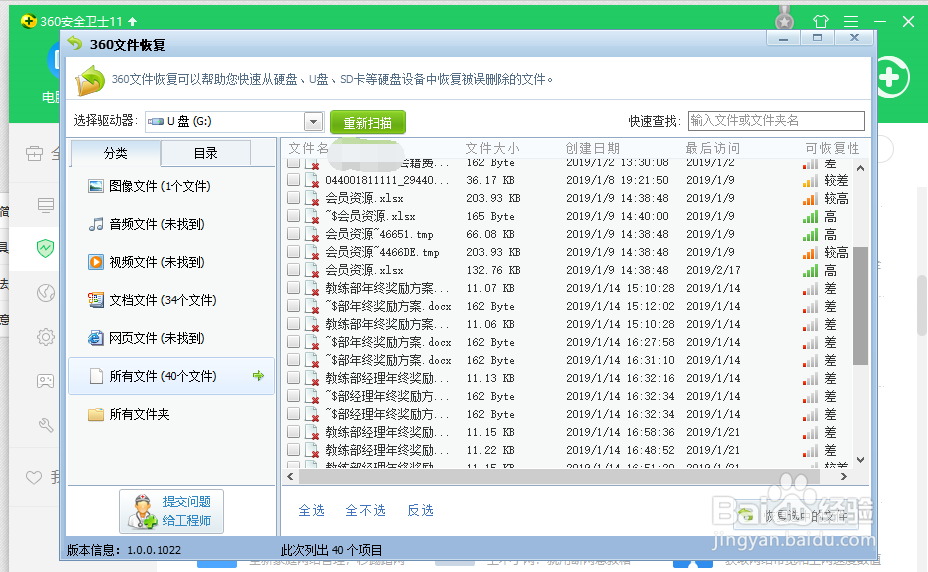This screenshot has height=572, width=928.
Task: Click the All folders yellow folder icon
Action: pyautogui.click(x=95, y=414)
